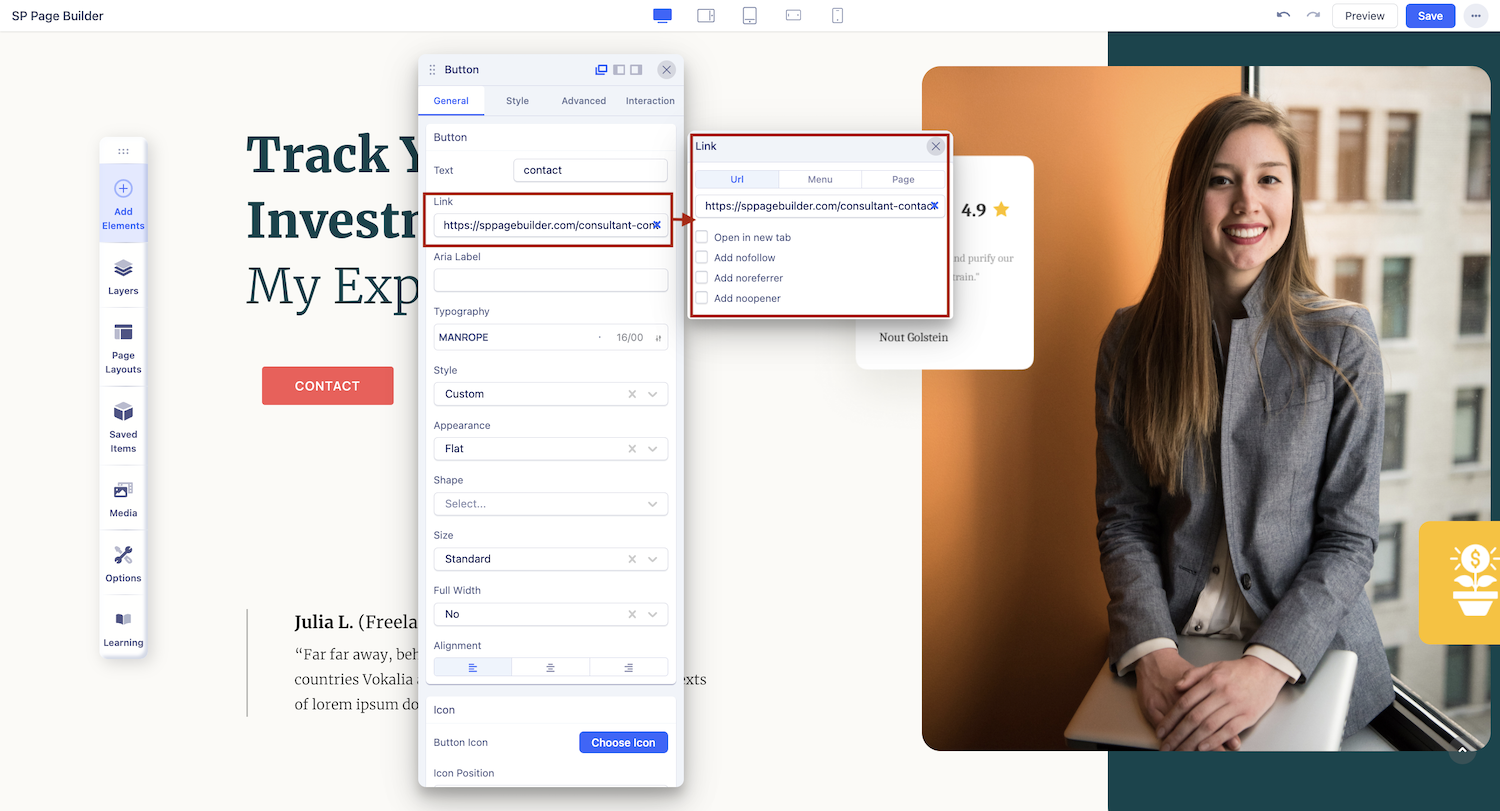Click the blue Save button
Image resolution: width=1500 pixels, height=811 pixels.
coord(1430,16)
